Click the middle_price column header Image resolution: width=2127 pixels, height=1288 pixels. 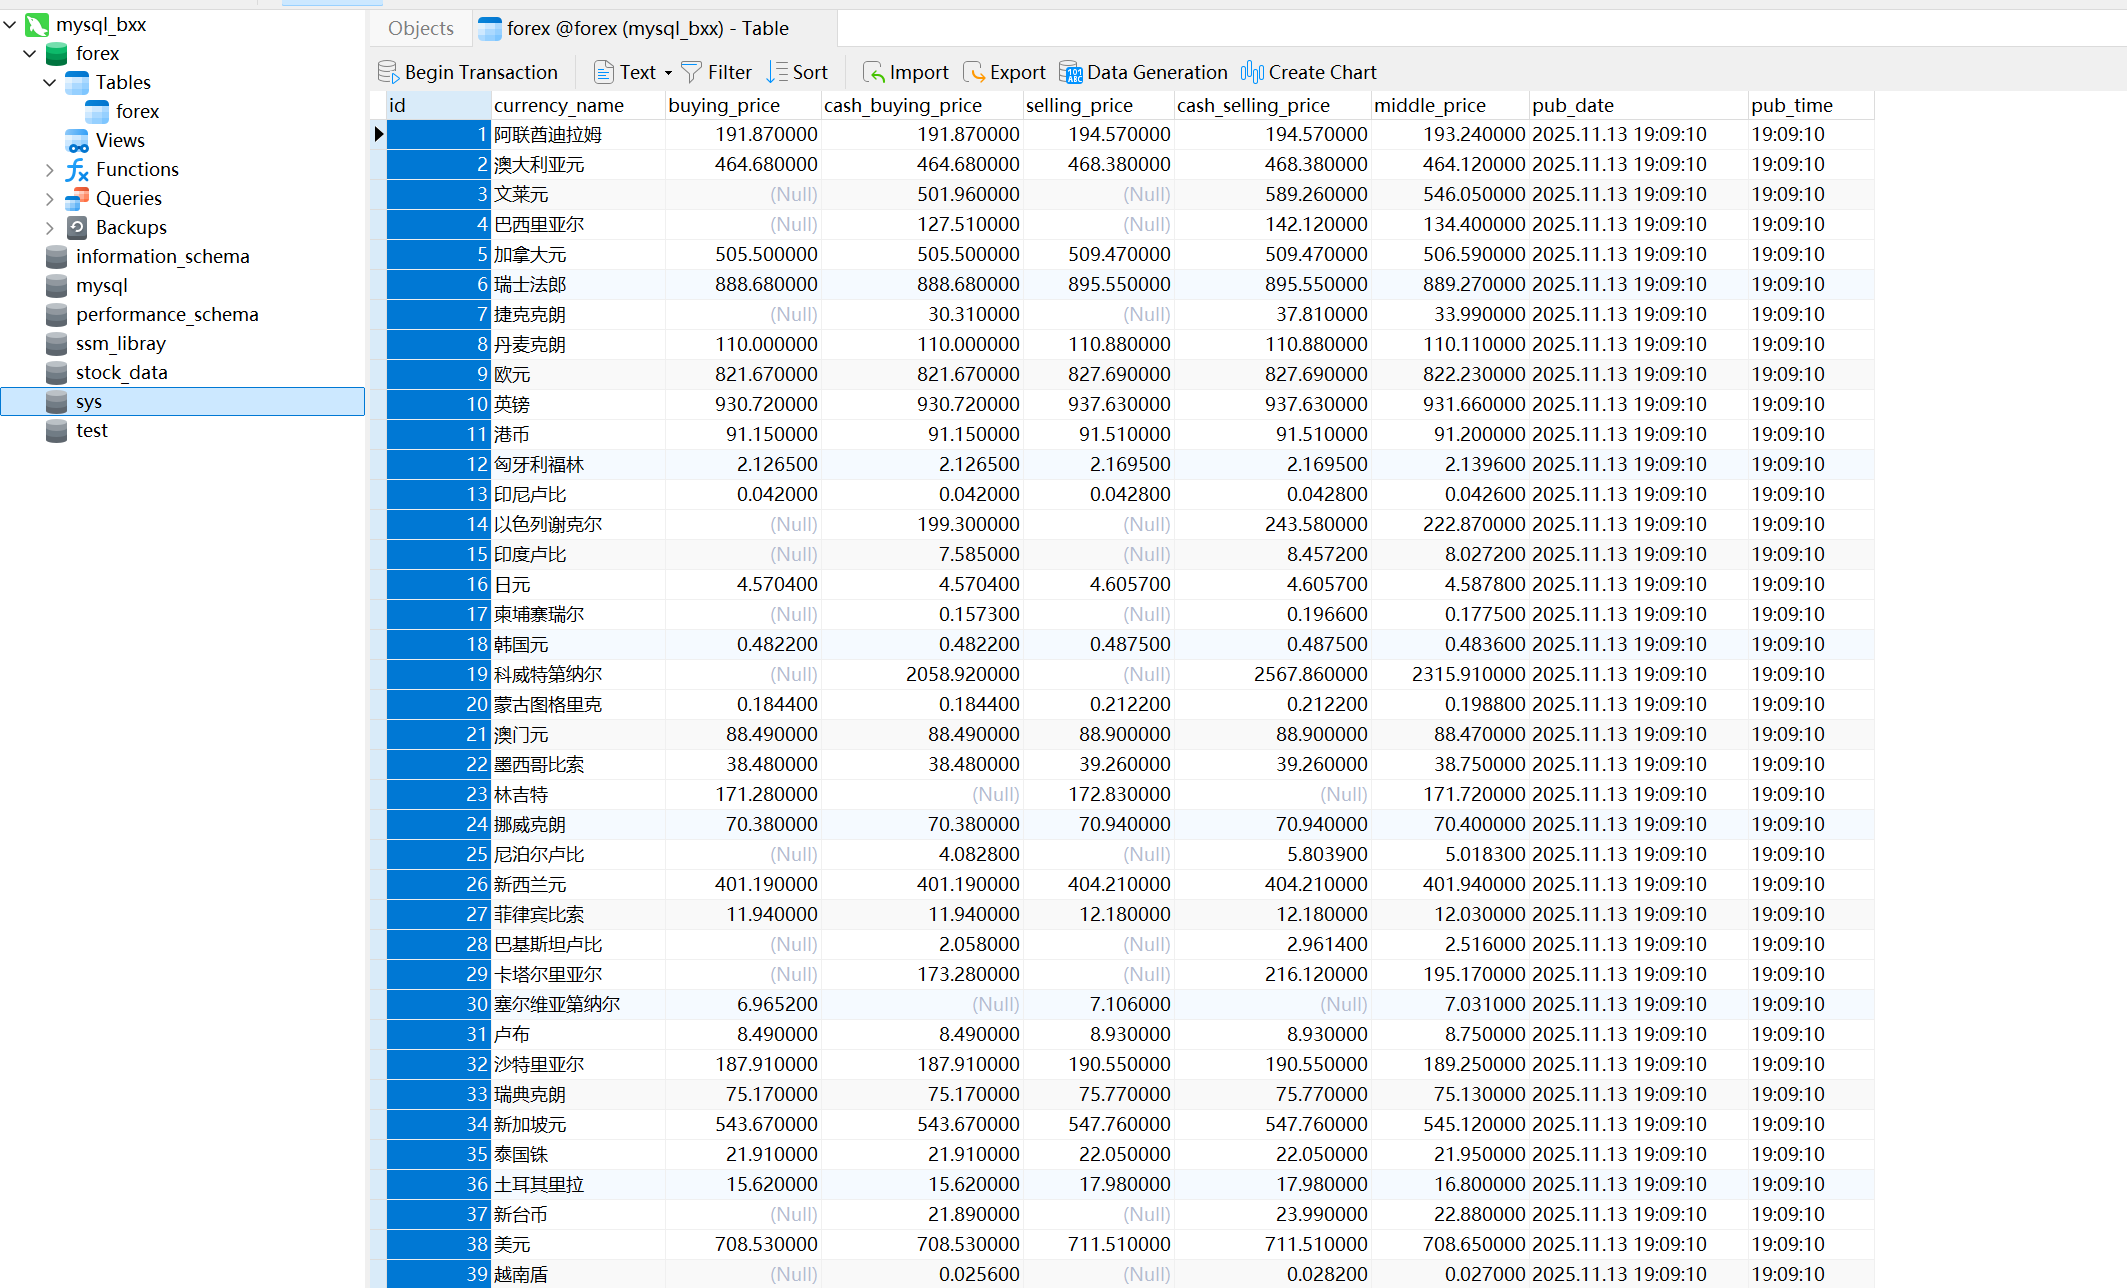click(x=1429, y=105)
